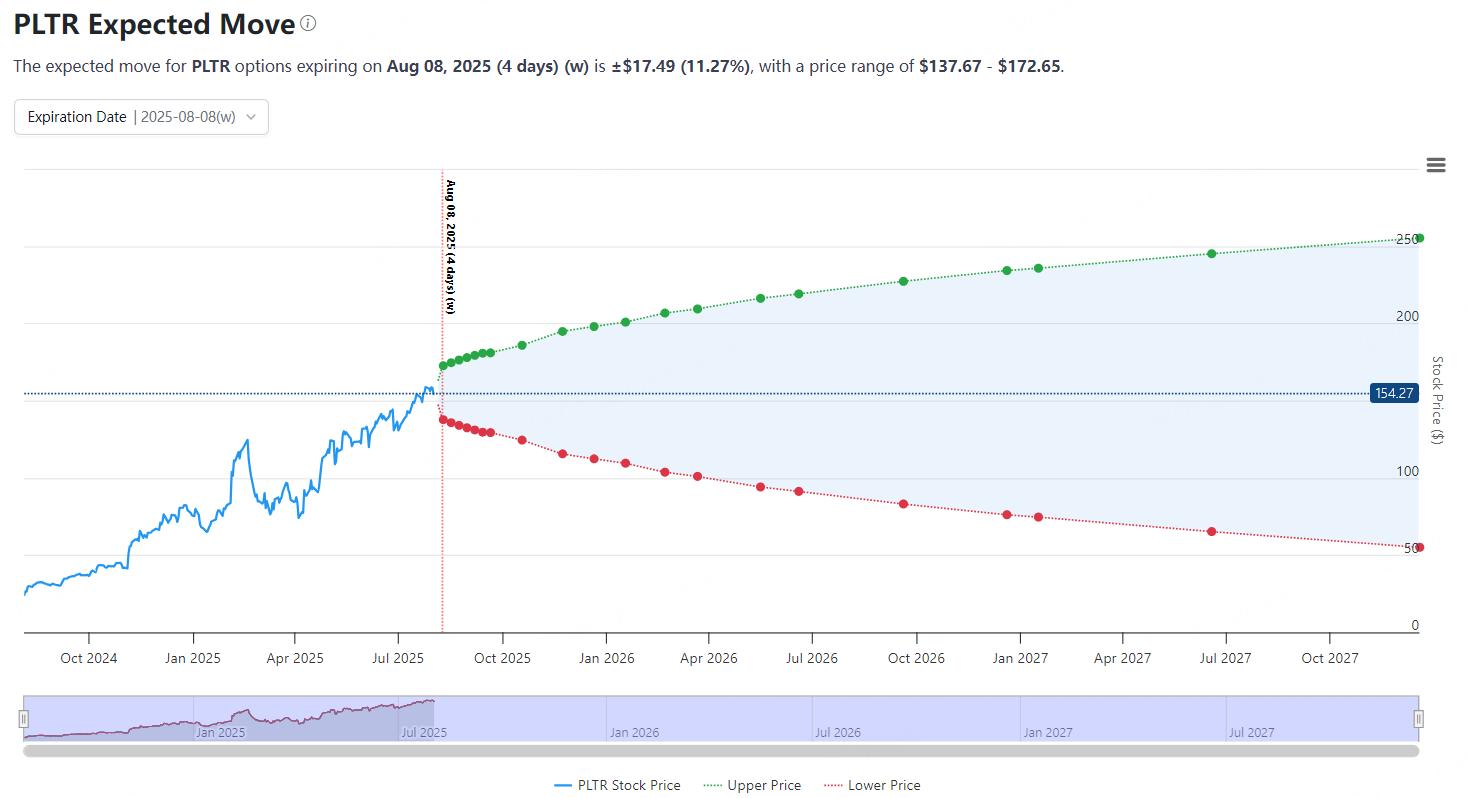Toggle Lower Price legend series
1469x798 pixels.
(x=872, y=785)
